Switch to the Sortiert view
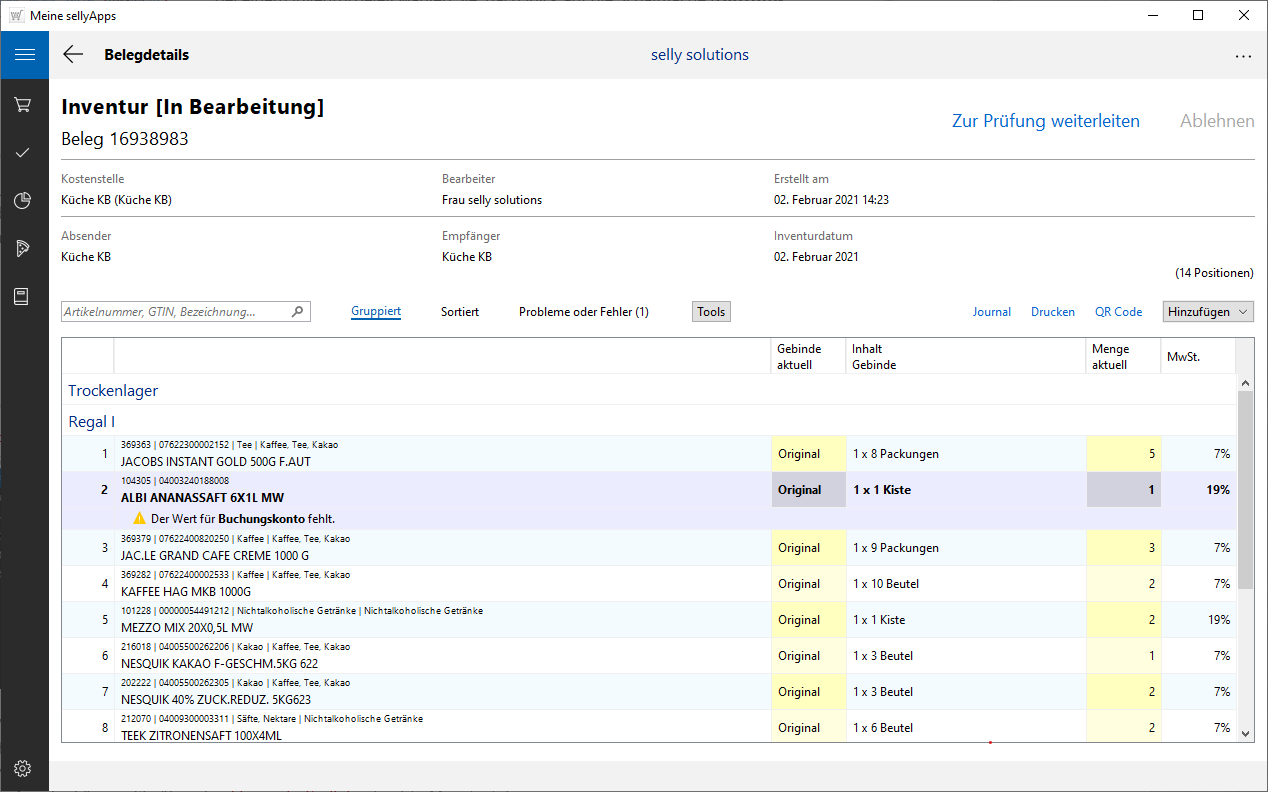 [459, 312]
